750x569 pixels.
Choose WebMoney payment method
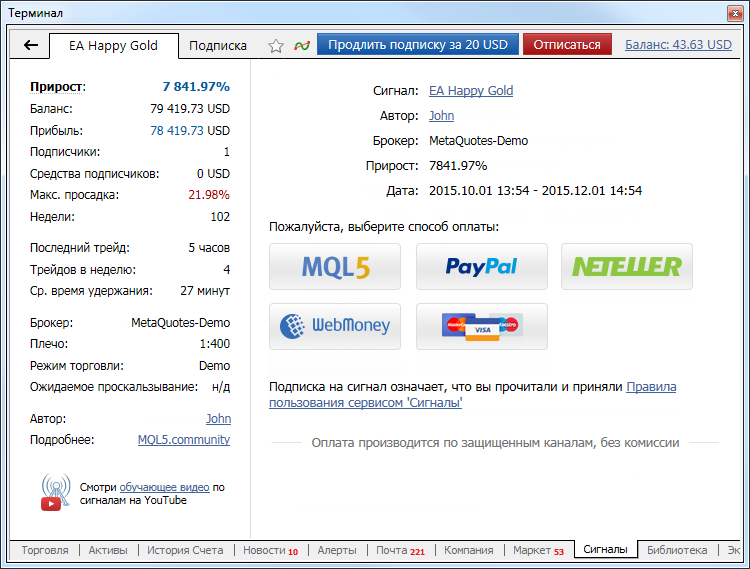pyautogui.click(x=335, y=327)
